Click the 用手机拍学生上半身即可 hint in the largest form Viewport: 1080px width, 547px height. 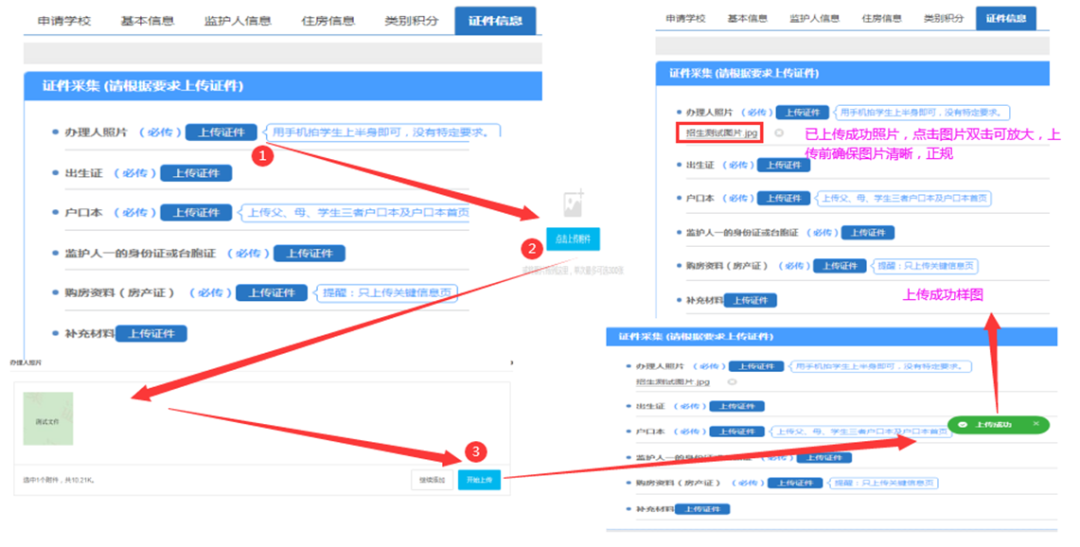[x=381, y=132]
